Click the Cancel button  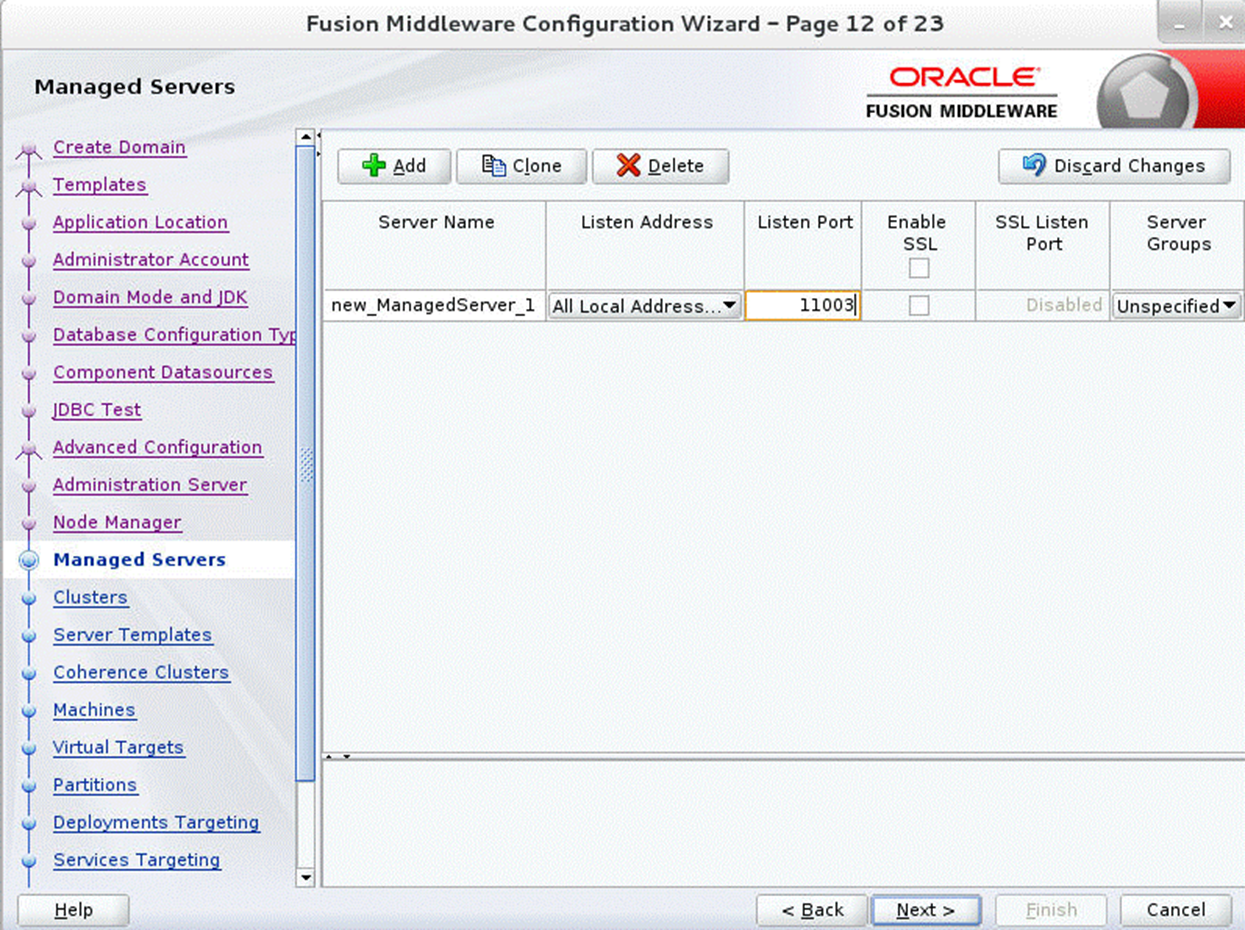pyautogui.click(x=1176, y=910)
